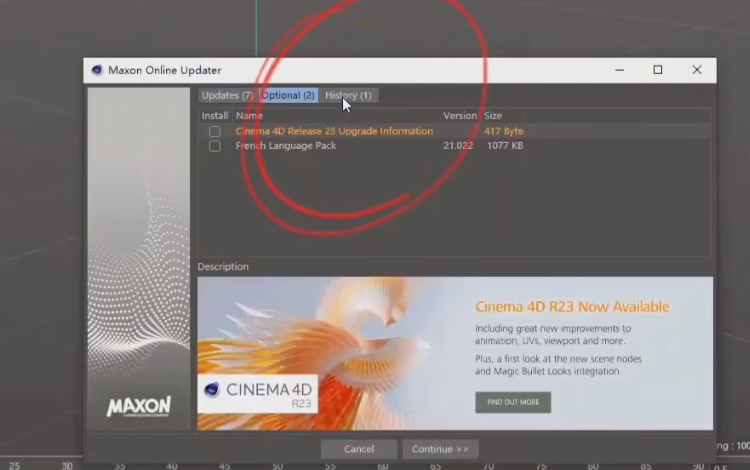Click the Install column header
Viewport: 750px width, 470px height.
tap(215, 116)
